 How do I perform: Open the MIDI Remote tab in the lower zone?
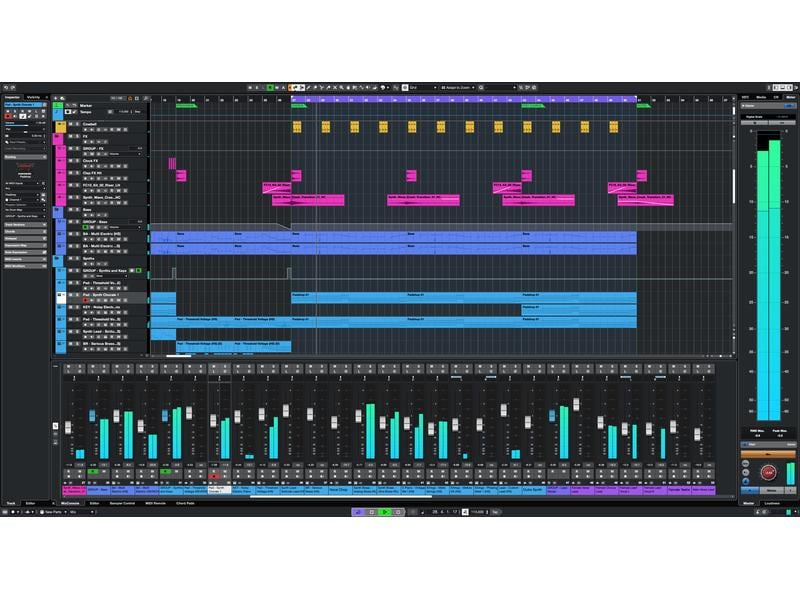point(156,504)
